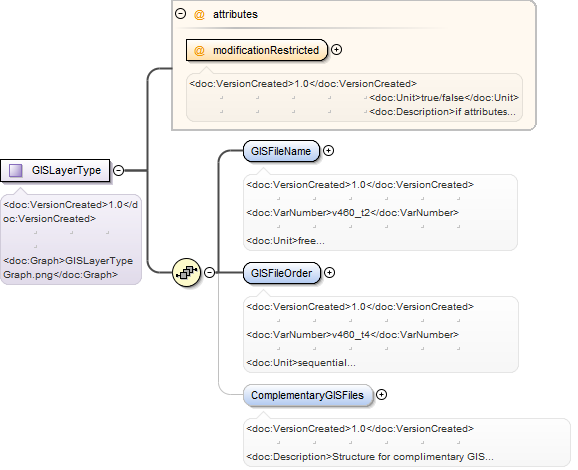This screenshot has height=470, width=578.
Task: Click the v460_t2 VarNumber annotation
Action: coord(352,213)
